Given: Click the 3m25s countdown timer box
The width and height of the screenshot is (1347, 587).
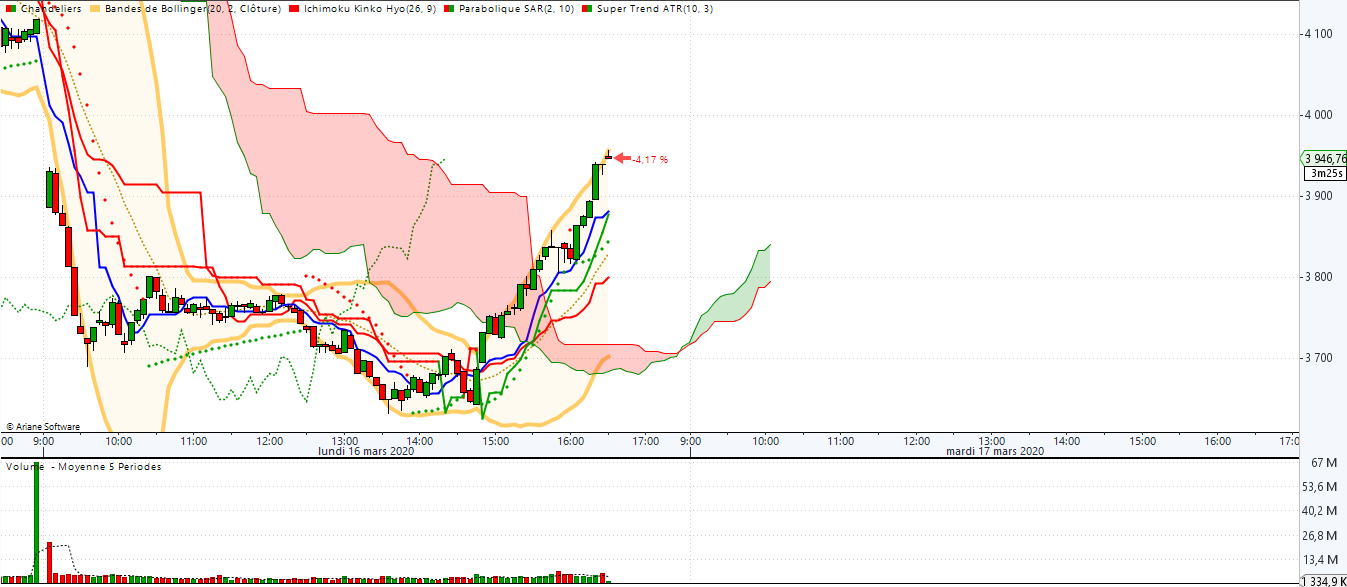Looking at the screenshot, I should [x=1325, y=173].
